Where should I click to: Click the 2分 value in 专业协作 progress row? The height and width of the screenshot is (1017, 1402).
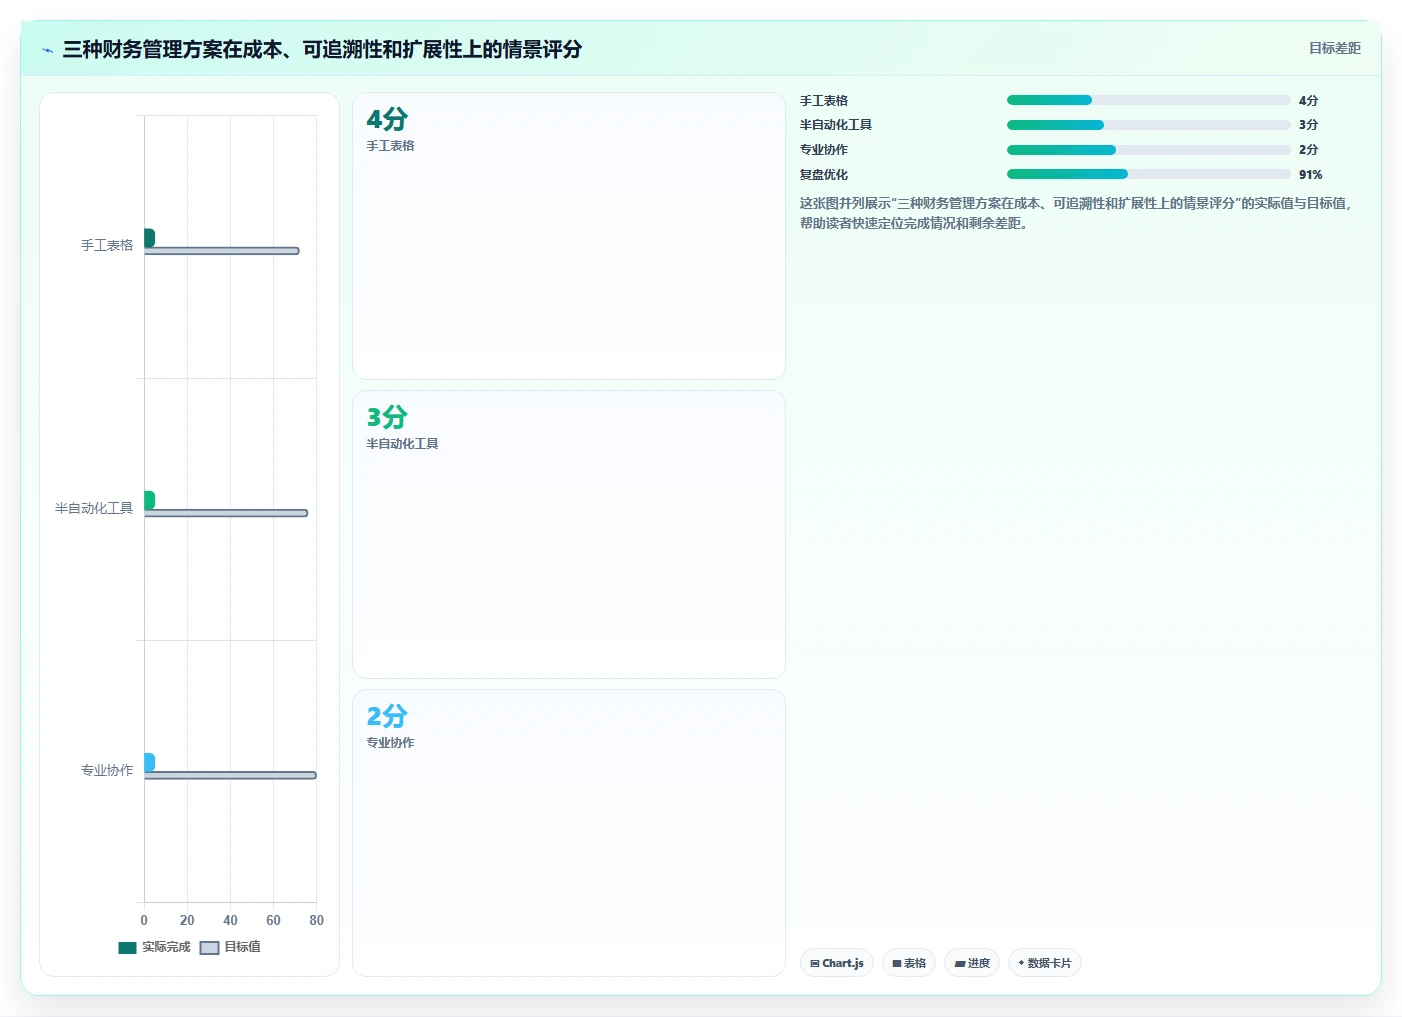1308,150
